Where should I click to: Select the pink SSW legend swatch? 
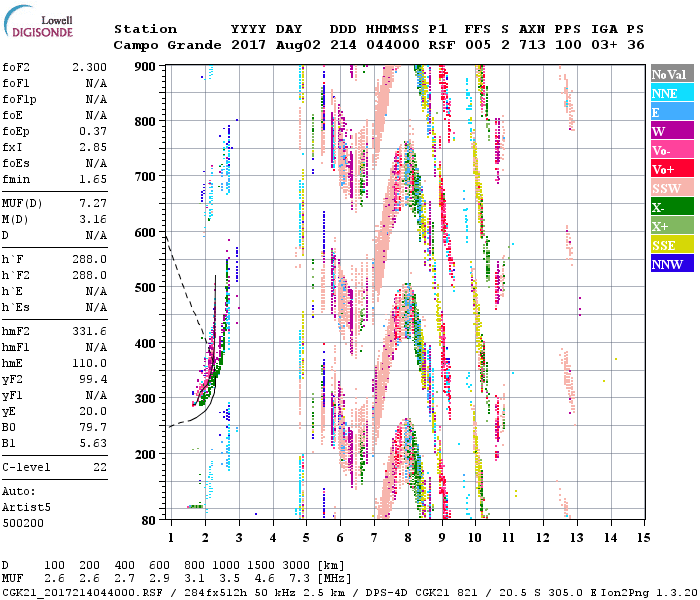click(671, 188)
